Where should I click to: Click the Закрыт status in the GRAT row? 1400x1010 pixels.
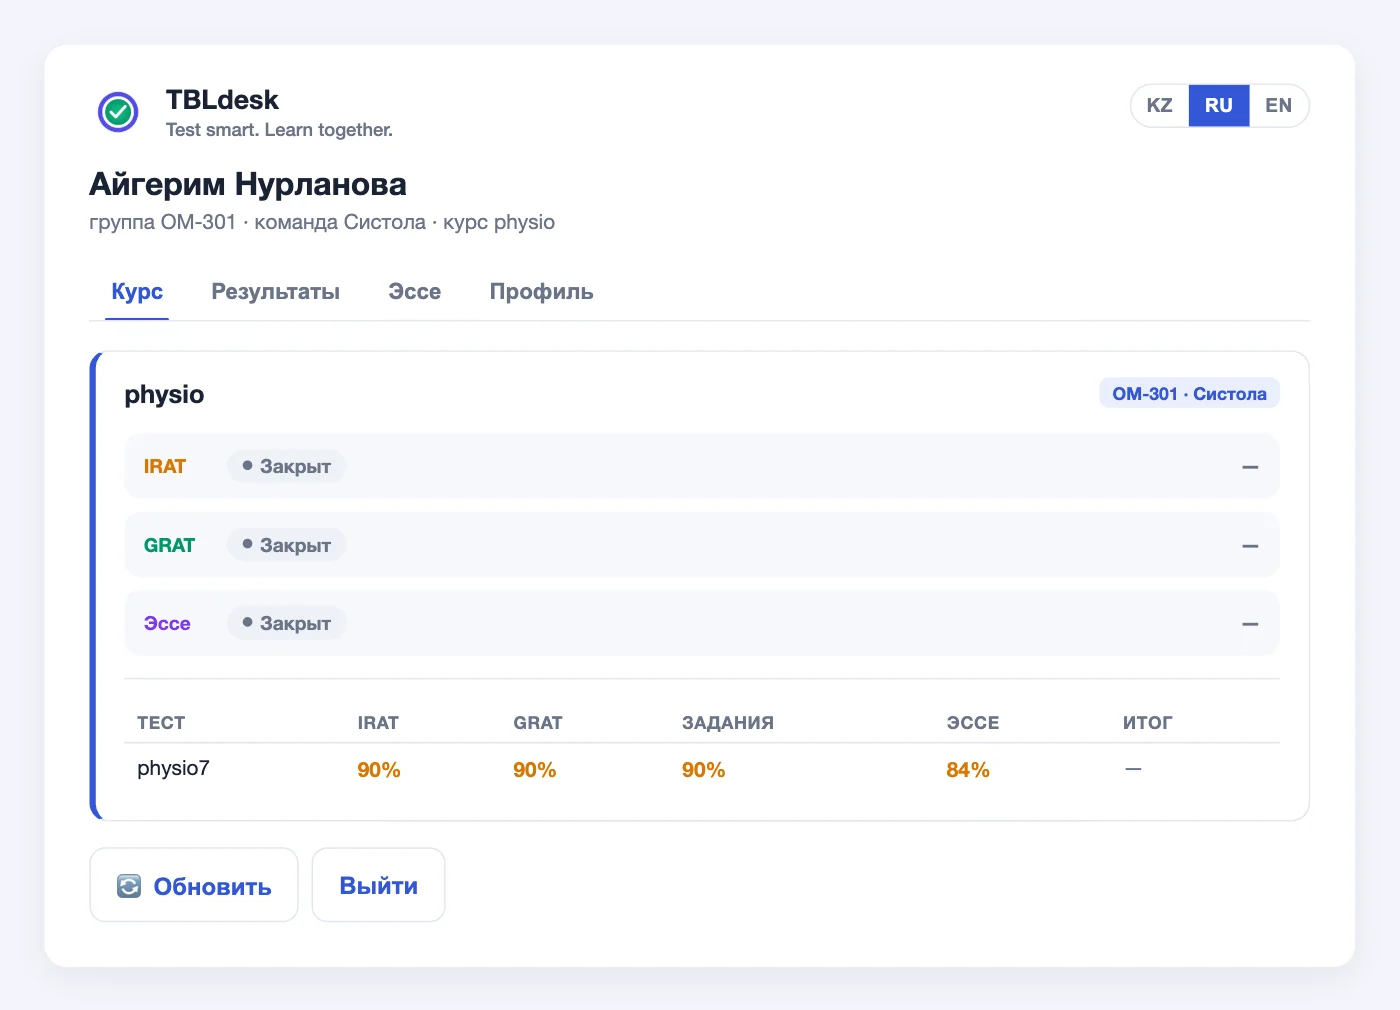click(287, 545)
